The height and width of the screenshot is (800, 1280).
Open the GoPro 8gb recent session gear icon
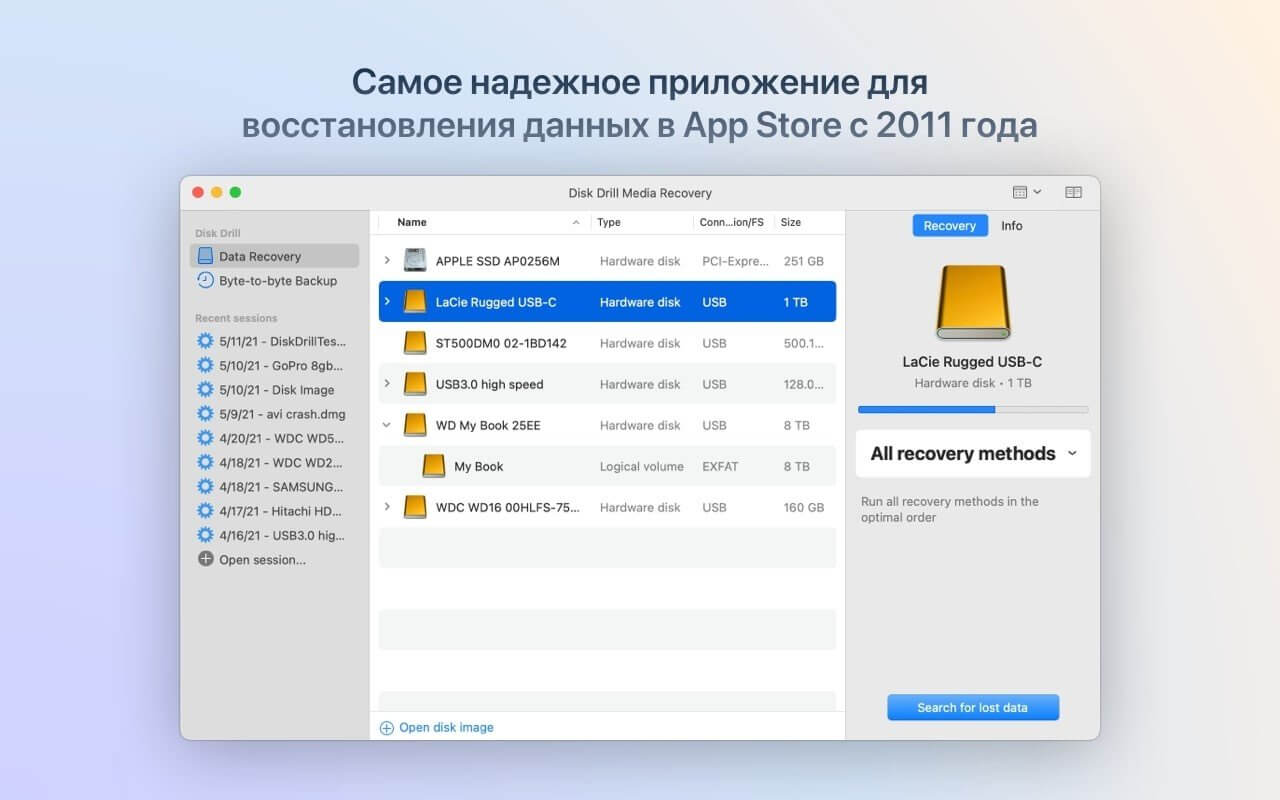pos(204,366)
